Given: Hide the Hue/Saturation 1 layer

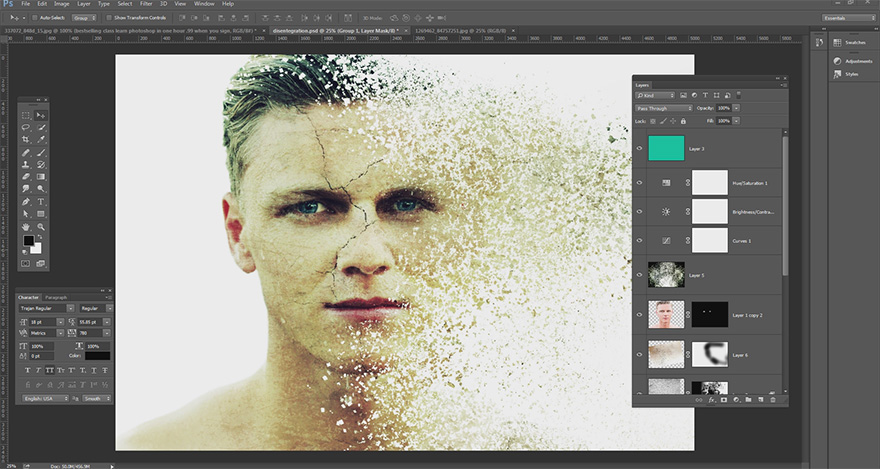Looking at the screenshot, I should 639,183.
